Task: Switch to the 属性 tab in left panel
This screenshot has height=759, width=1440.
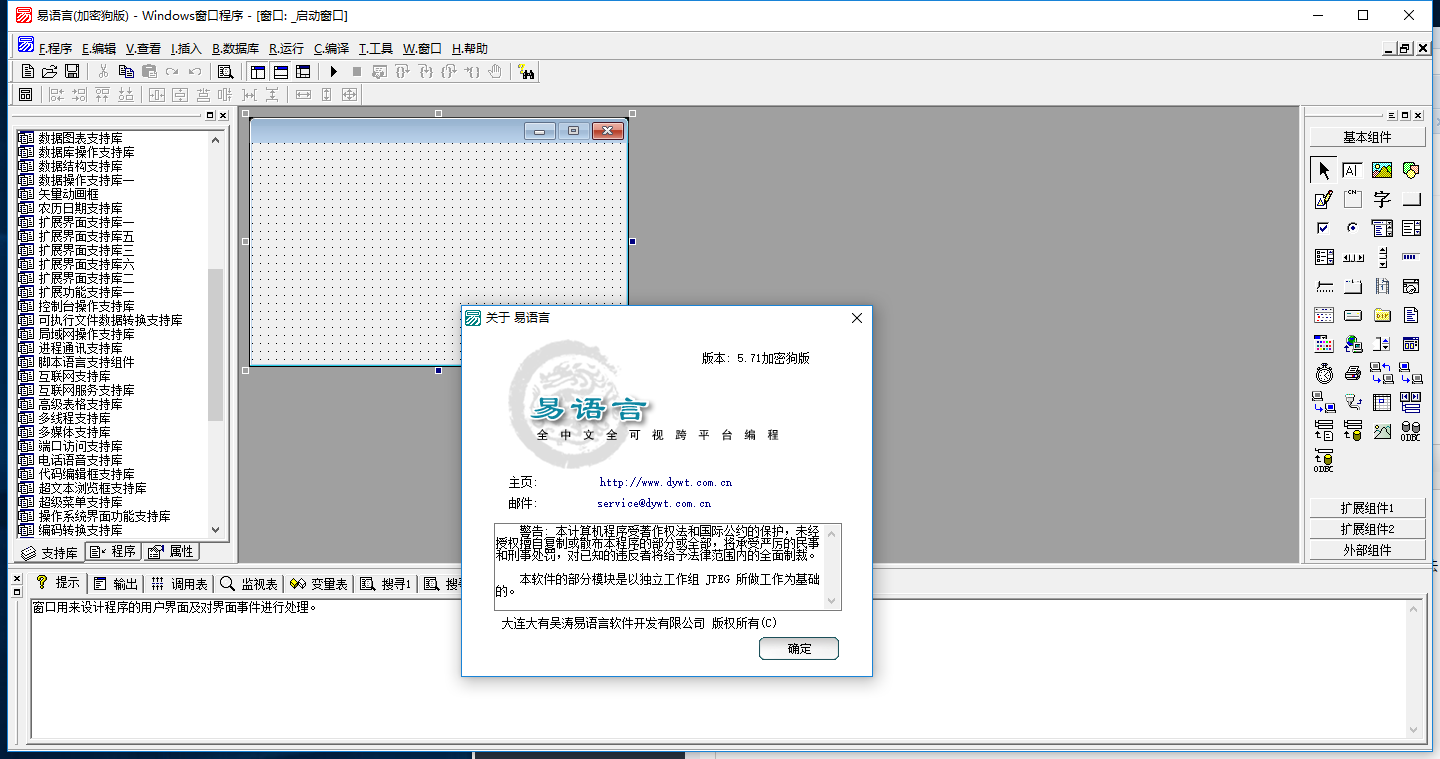Action: 170,552
